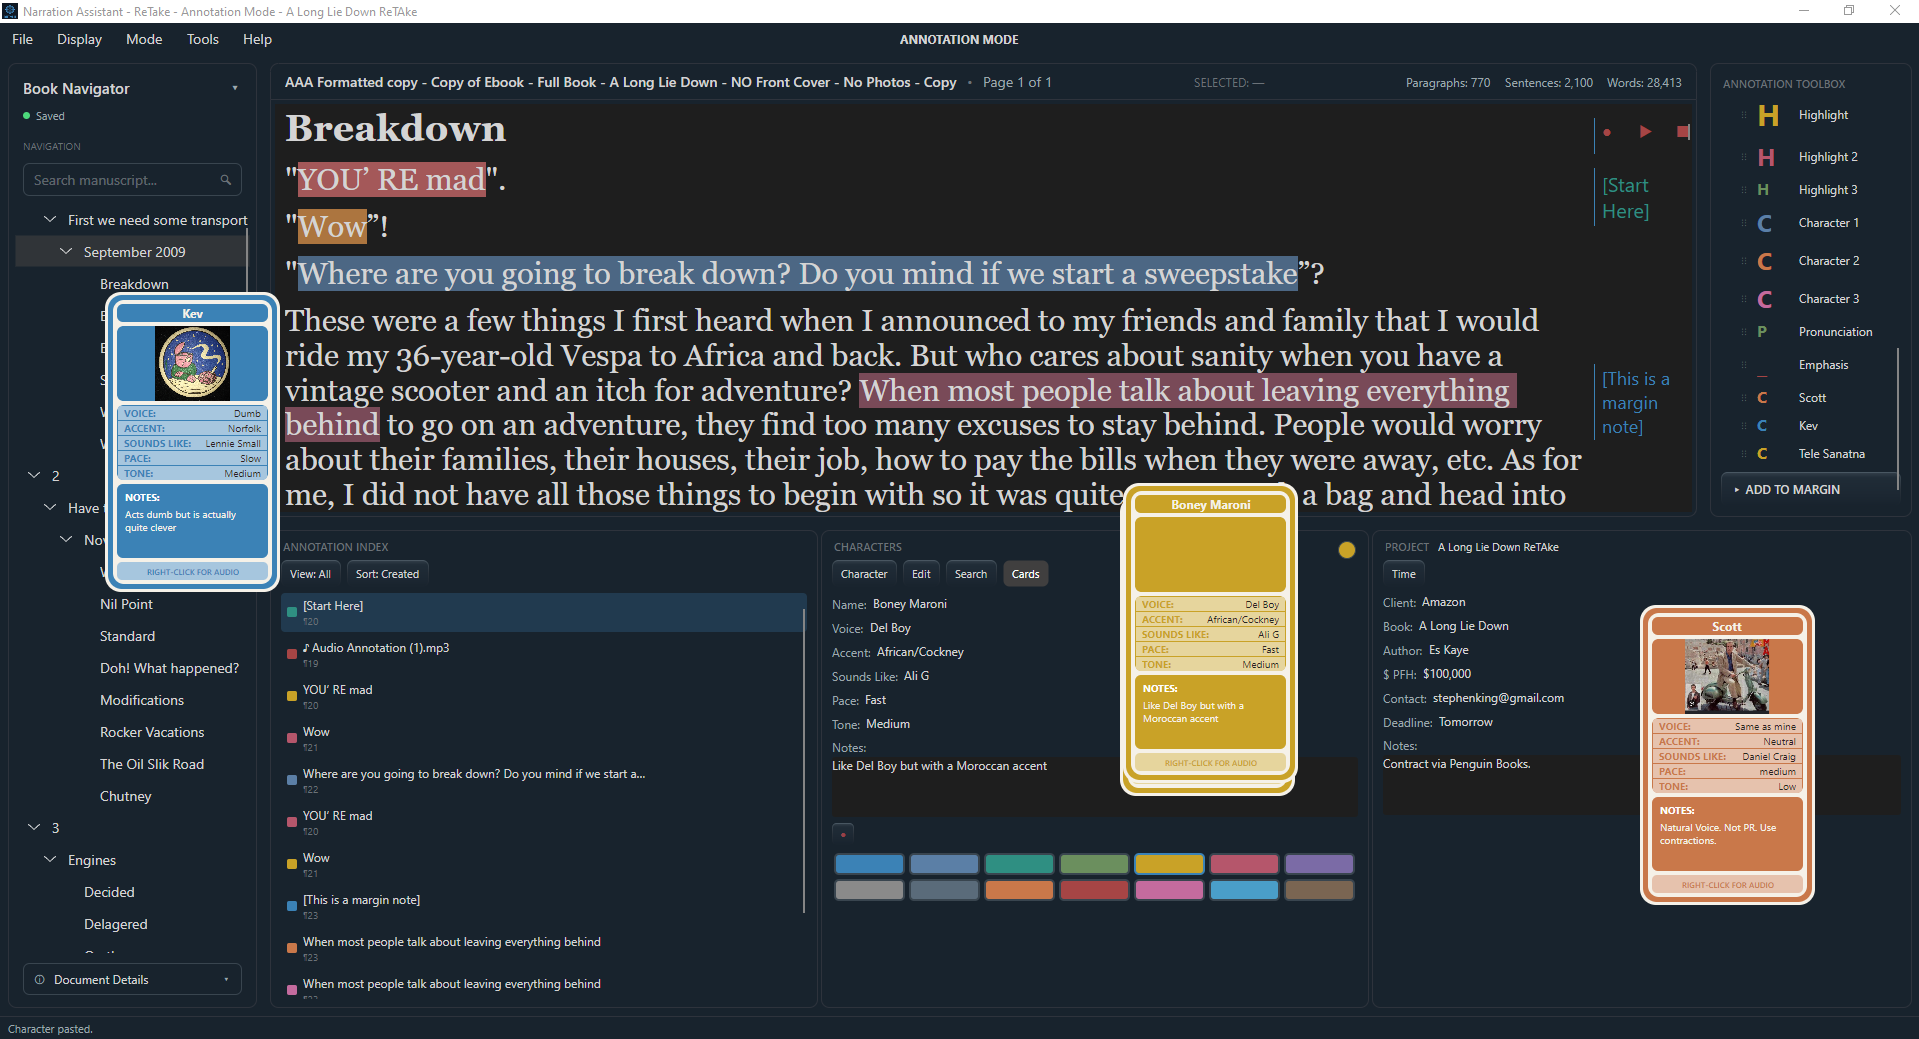
Task: Pick the orange Character 2 annotation icon
Action: point(1765,261)
